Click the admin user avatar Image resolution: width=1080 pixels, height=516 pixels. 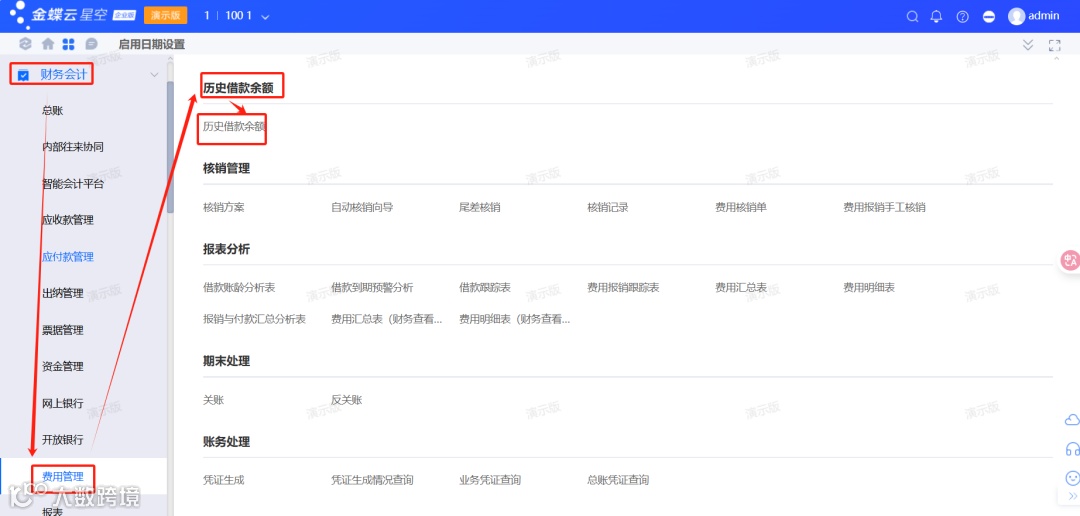point(1016,17)
